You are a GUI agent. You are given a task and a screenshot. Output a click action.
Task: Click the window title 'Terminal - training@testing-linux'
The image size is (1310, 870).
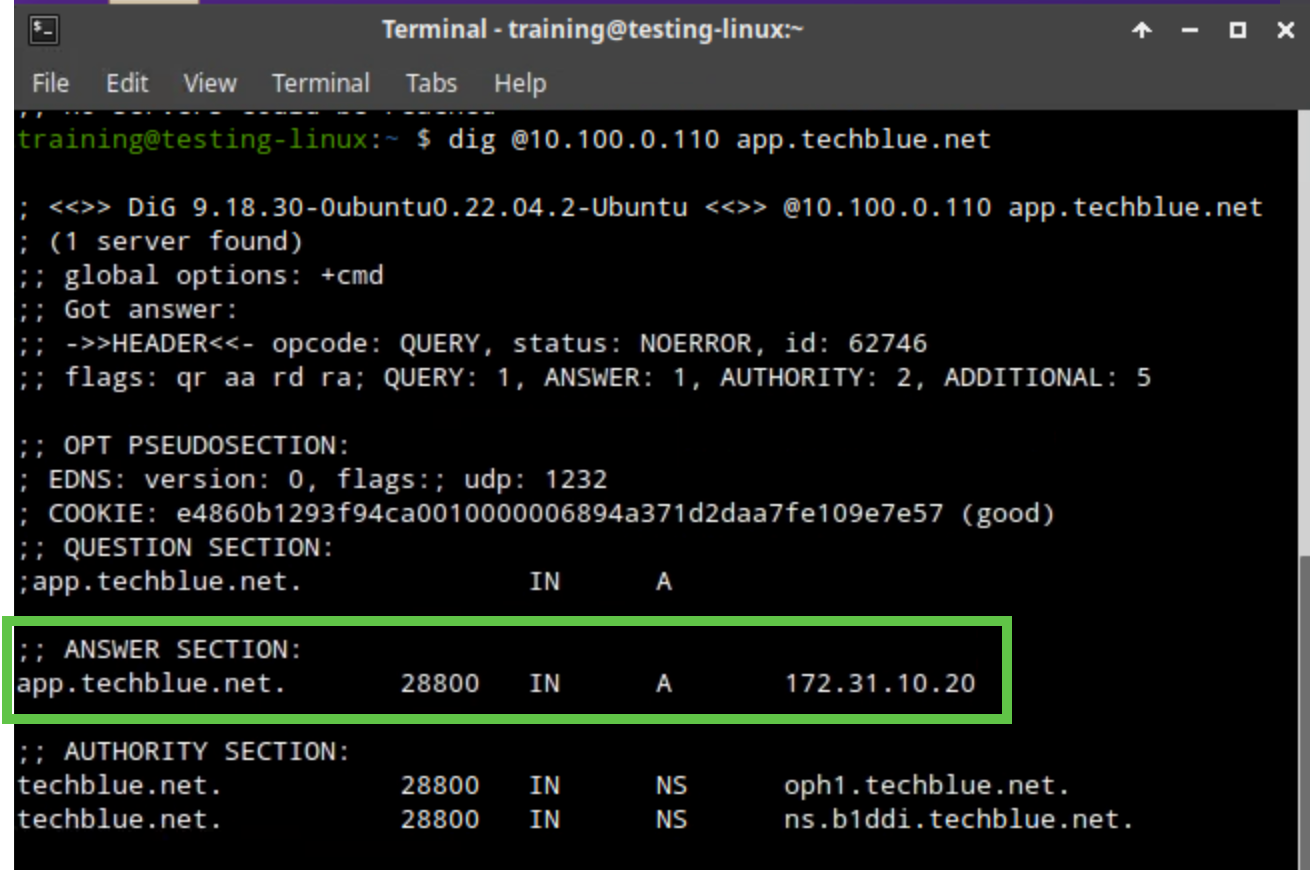click(592, 31)
